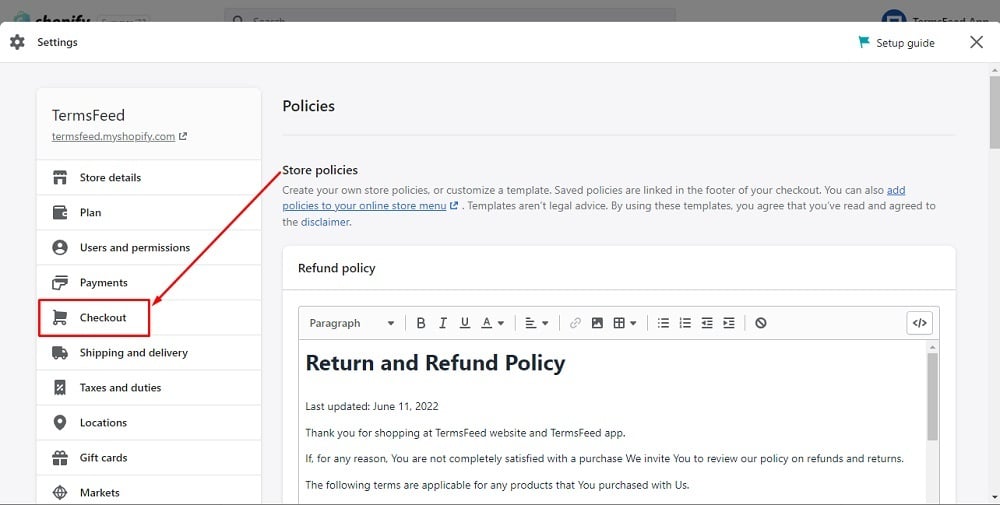The width and height of the screenshot is (1000, 505).
Task: Open the Paragraph style dropdown
Action: click(x=351, y=323)
